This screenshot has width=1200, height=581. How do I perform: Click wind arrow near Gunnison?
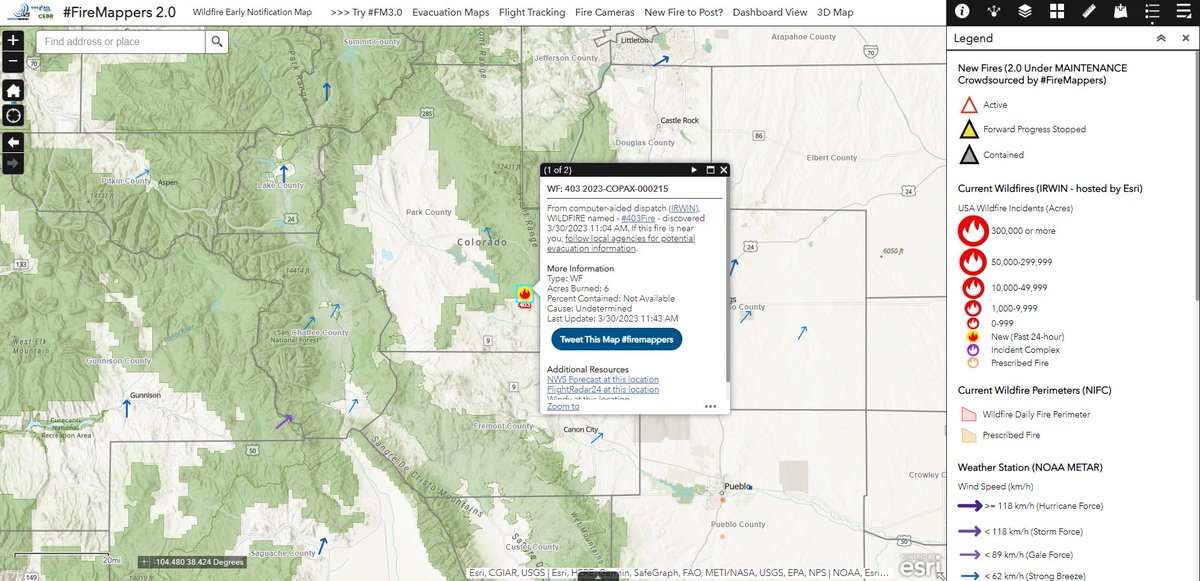[x=126, y=407]
